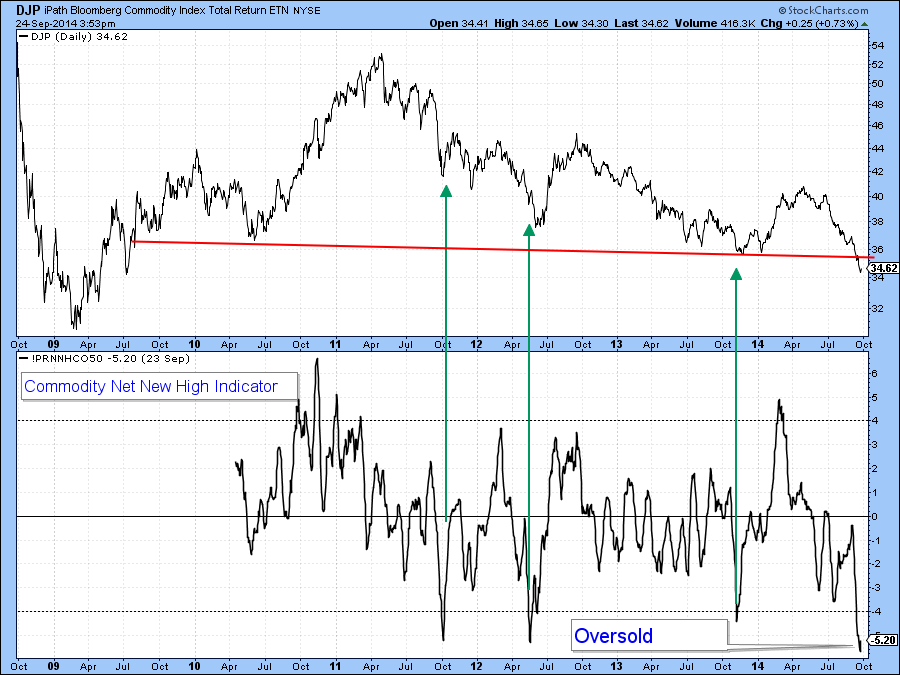Screen dimensions: 900x675
Task: Click the '14' year label under indicator chart
Action: (x=758, y=666)
